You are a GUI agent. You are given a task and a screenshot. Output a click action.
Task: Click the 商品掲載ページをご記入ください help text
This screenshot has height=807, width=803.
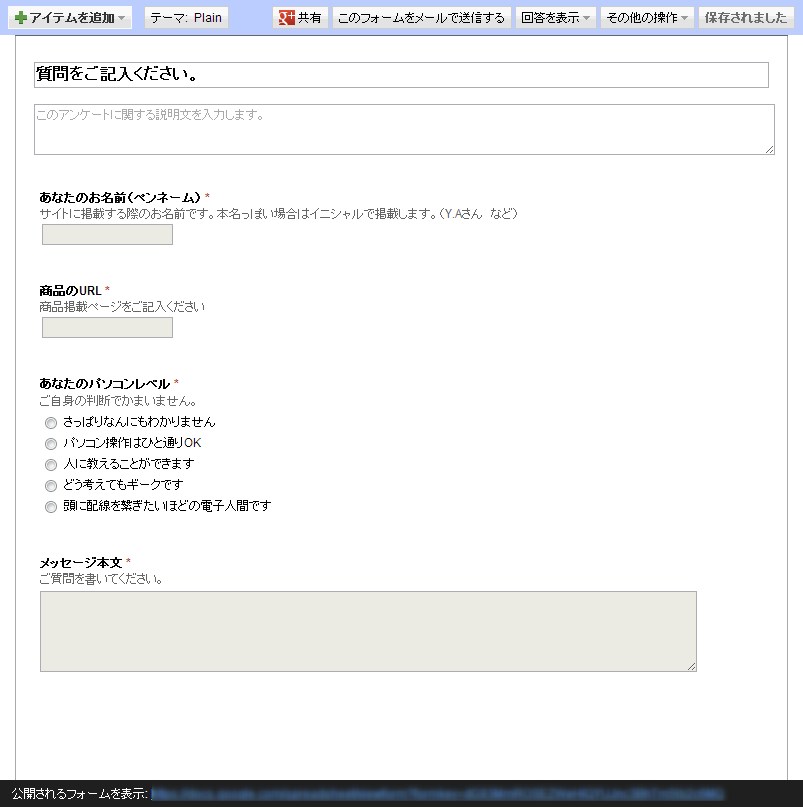pos(122,307)
